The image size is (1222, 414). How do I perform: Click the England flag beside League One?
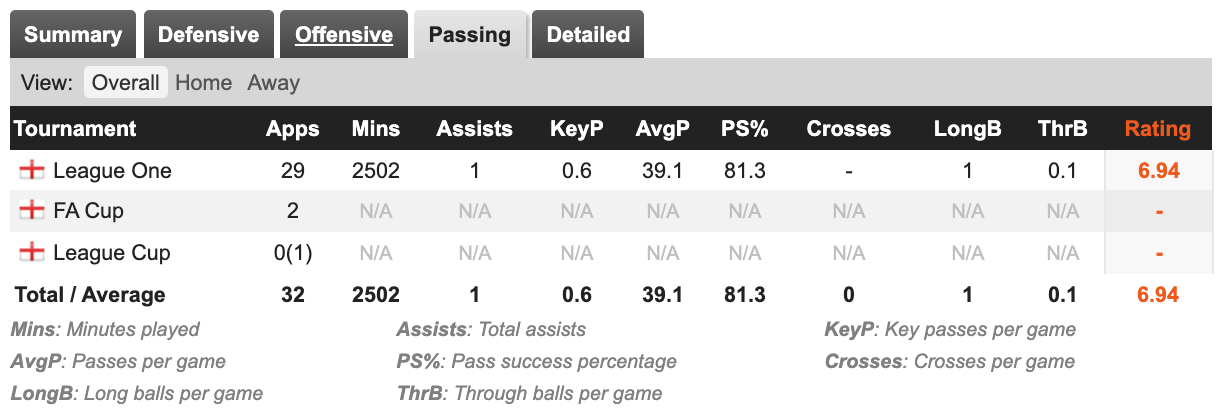tap(32, 171)
